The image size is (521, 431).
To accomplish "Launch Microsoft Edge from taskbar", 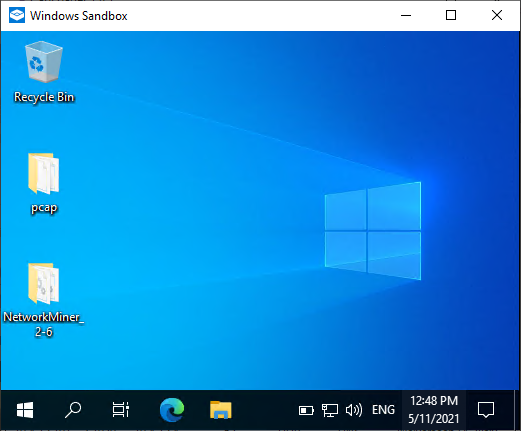I will click(x=172, y=410).
